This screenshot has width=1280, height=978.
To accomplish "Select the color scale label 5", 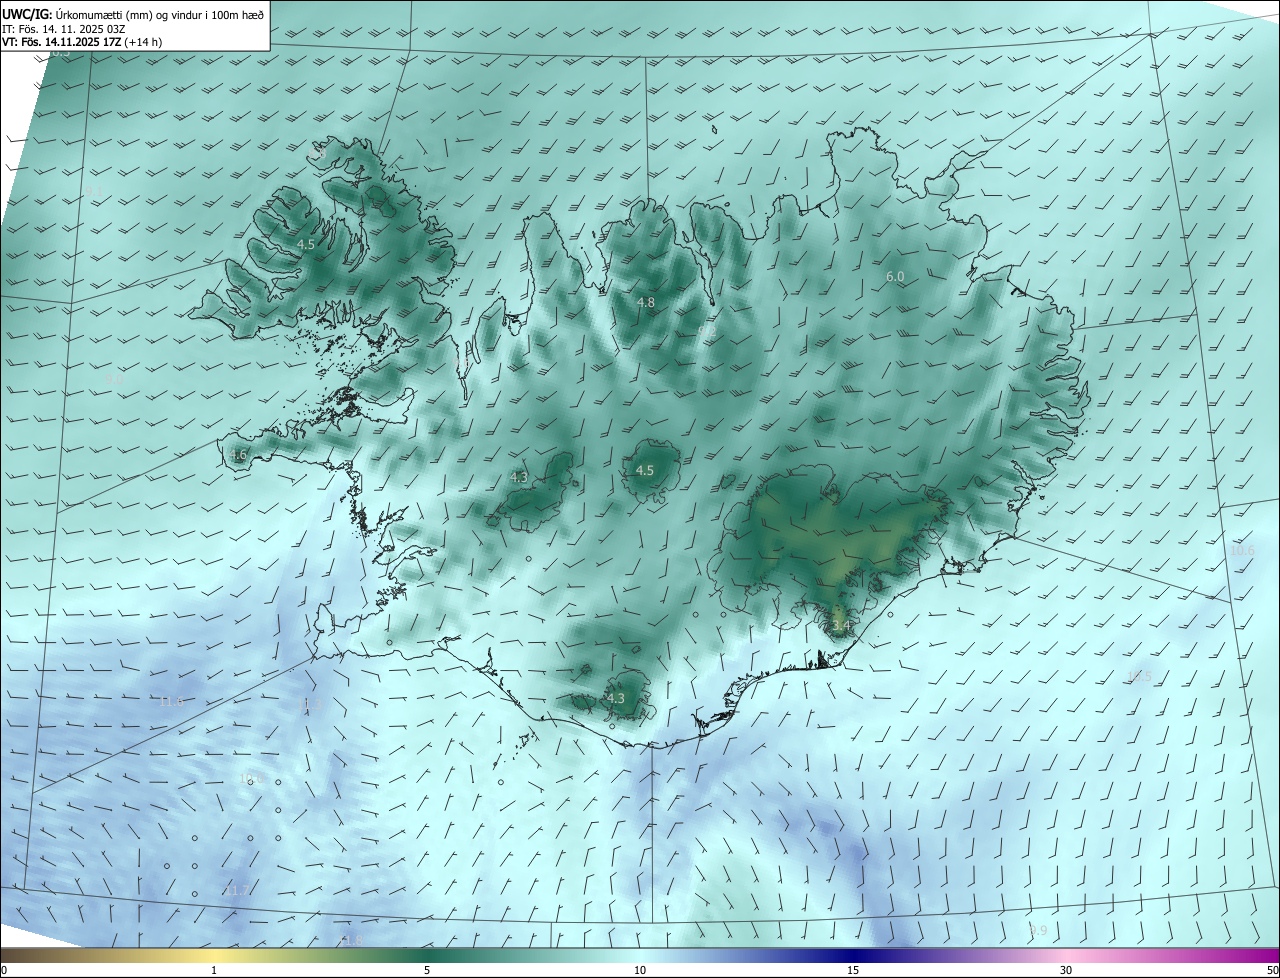I will (427, 970).
